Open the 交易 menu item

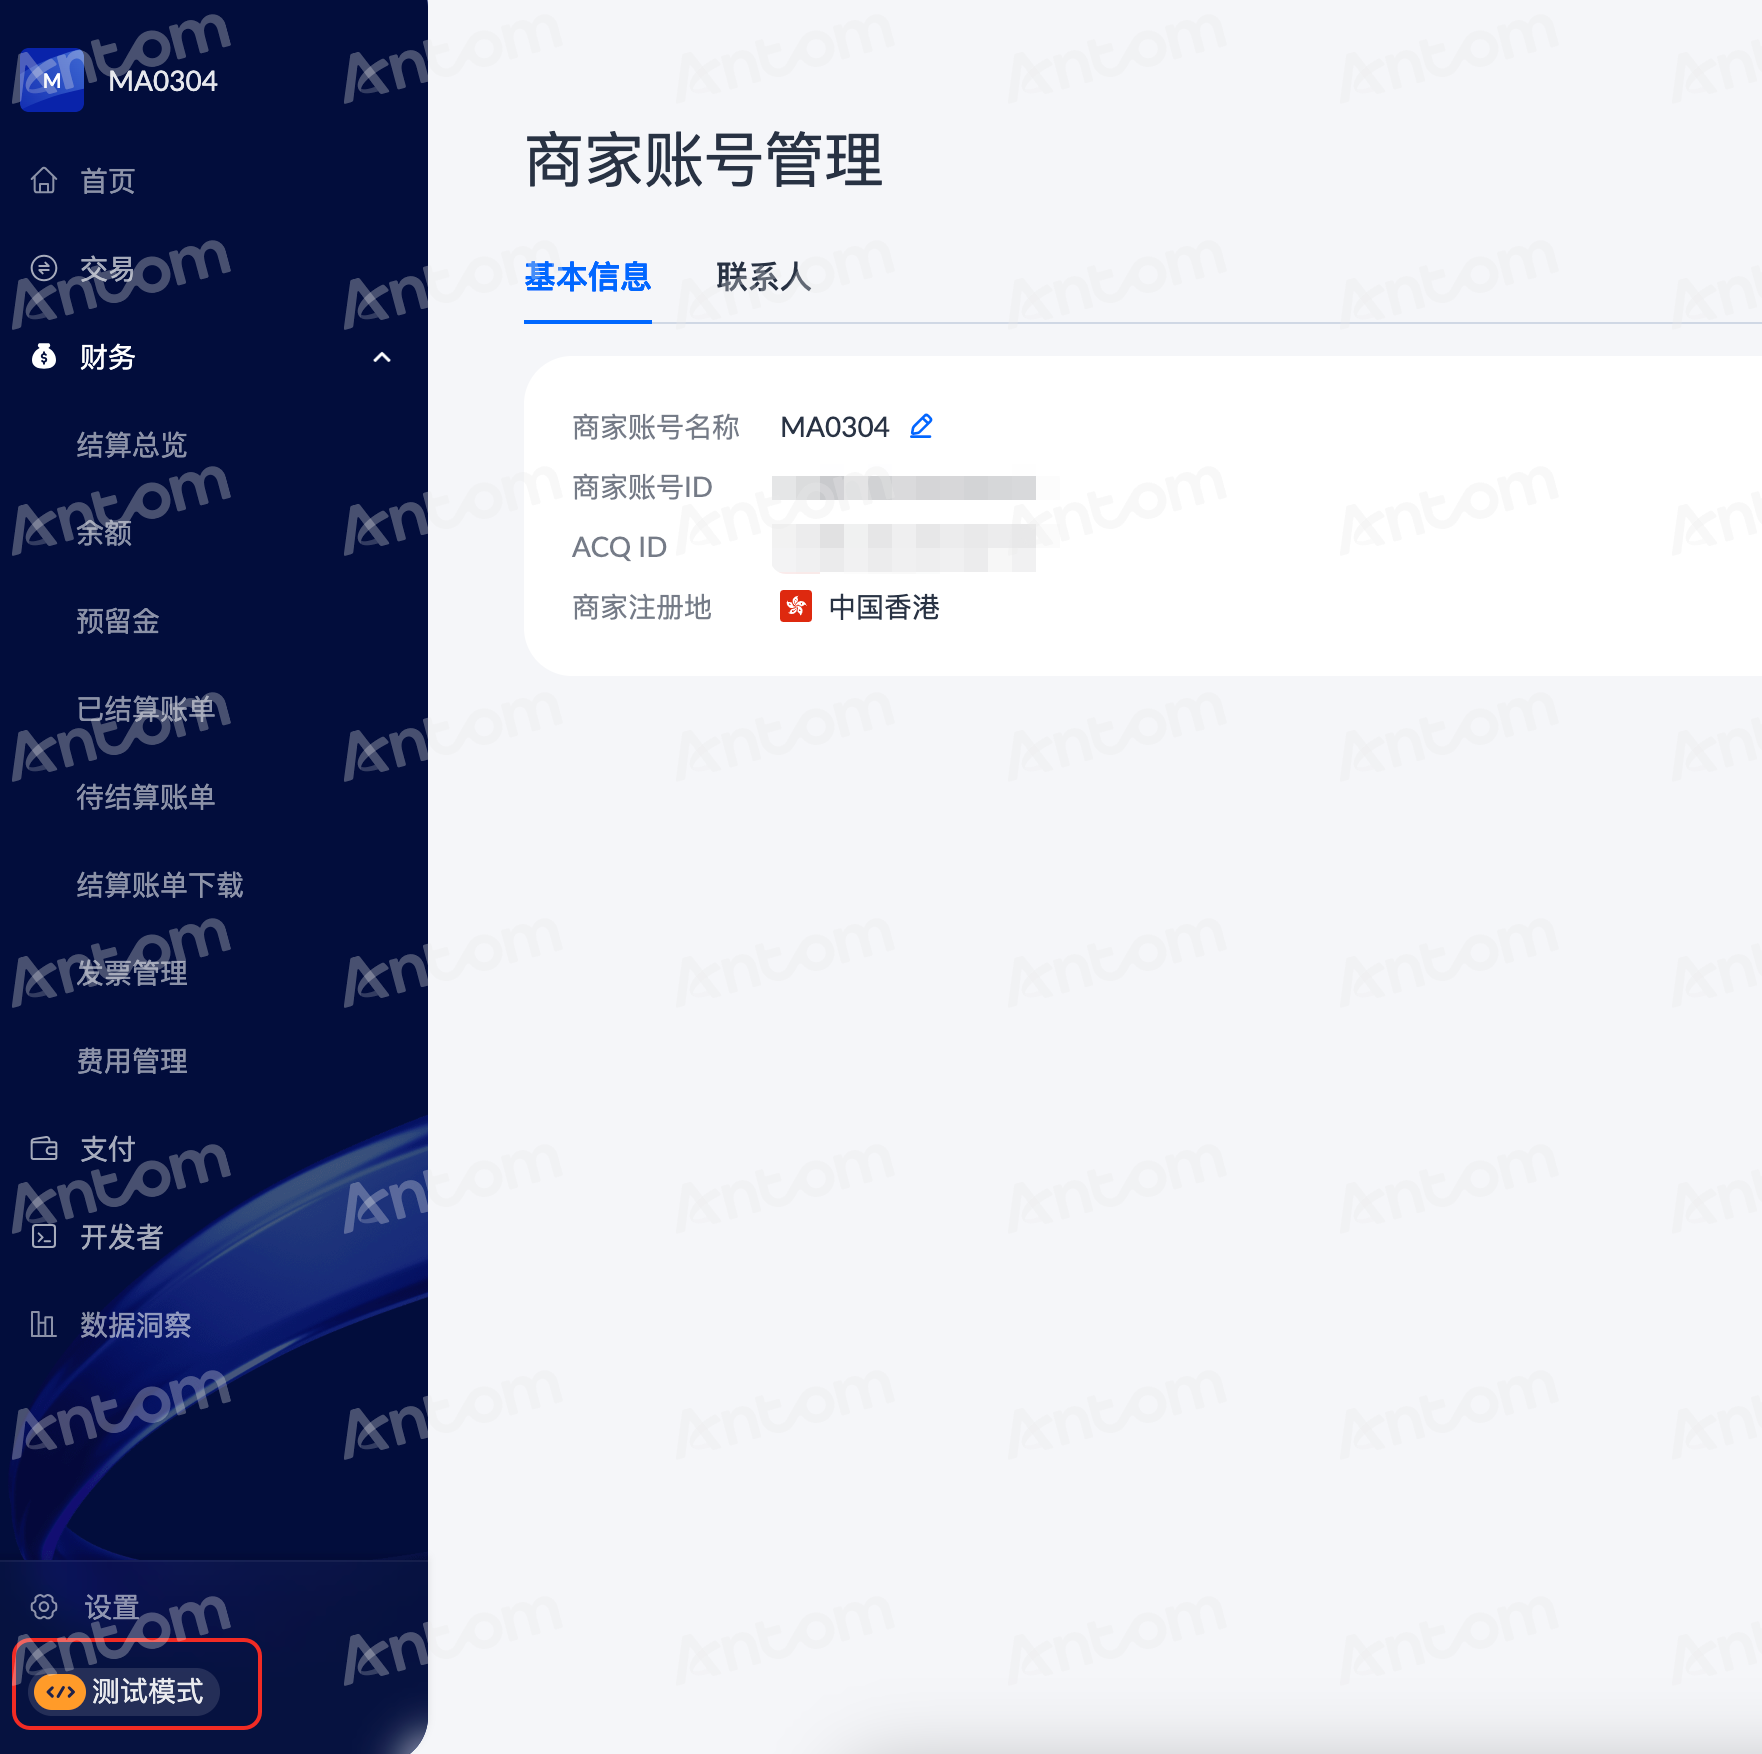coord(107,269)
